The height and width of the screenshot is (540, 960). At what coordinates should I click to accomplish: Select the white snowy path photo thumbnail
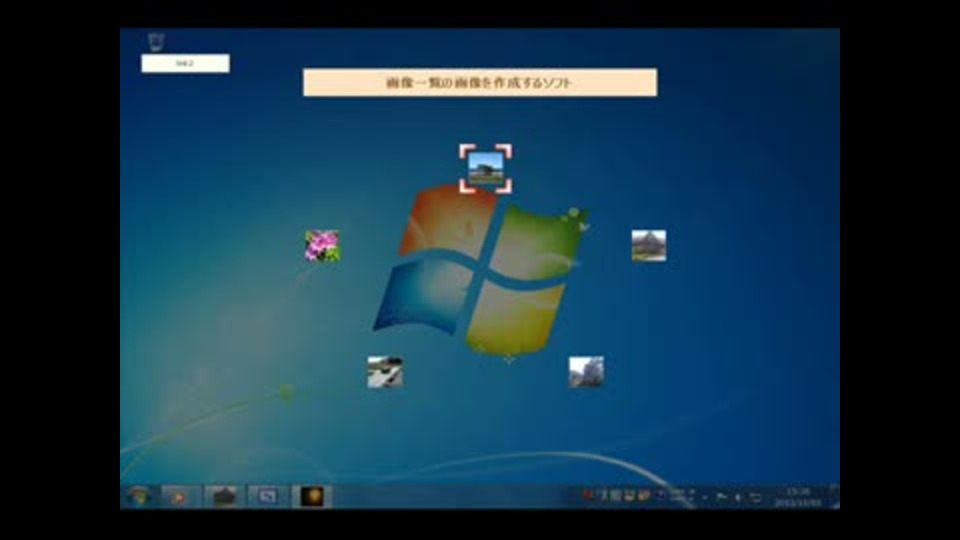[385, 372]
